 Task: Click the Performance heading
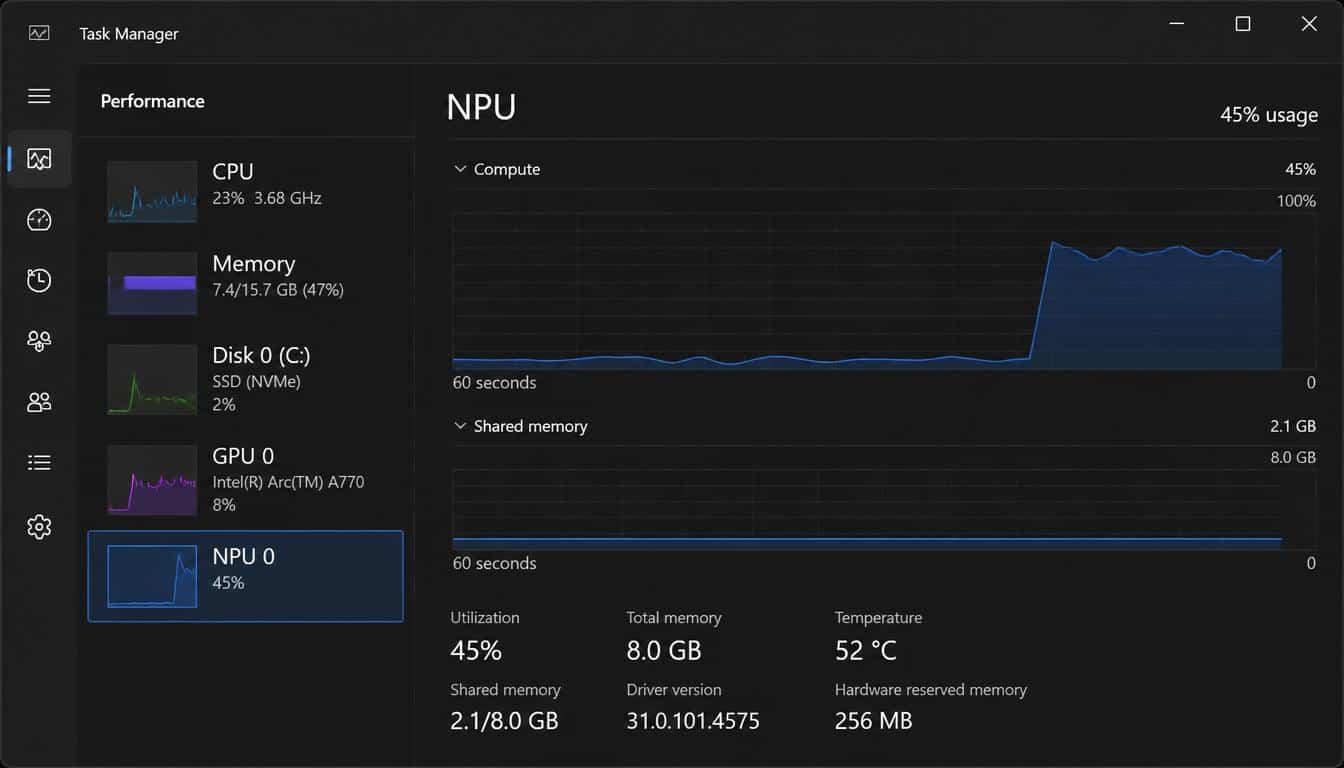(x=153, y=101)
